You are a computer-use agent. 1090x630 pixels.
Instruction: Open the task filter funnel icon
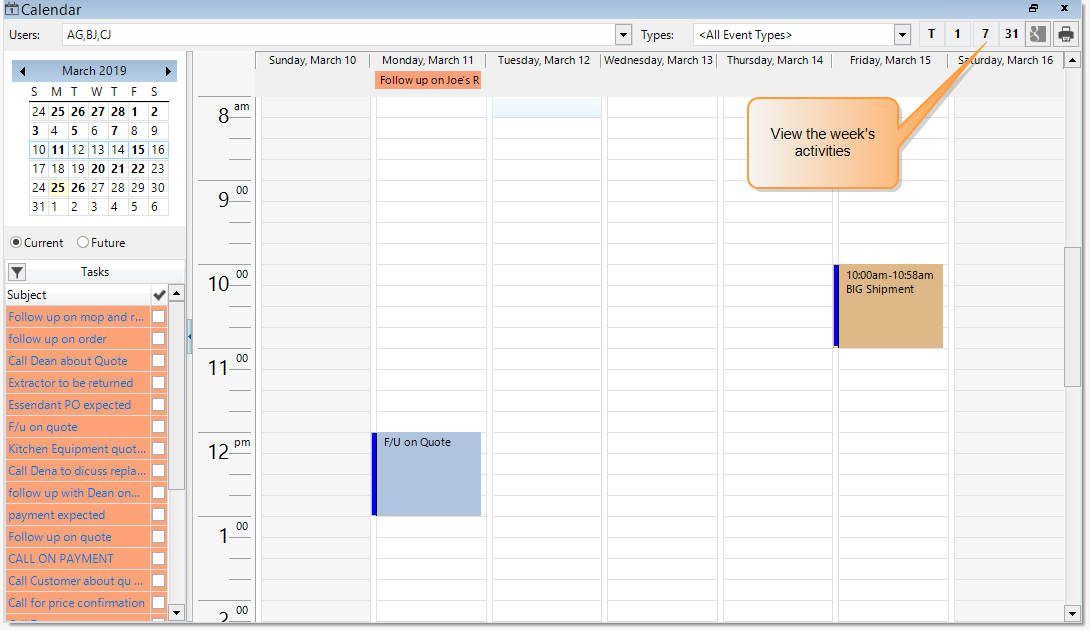click(16, 271)
